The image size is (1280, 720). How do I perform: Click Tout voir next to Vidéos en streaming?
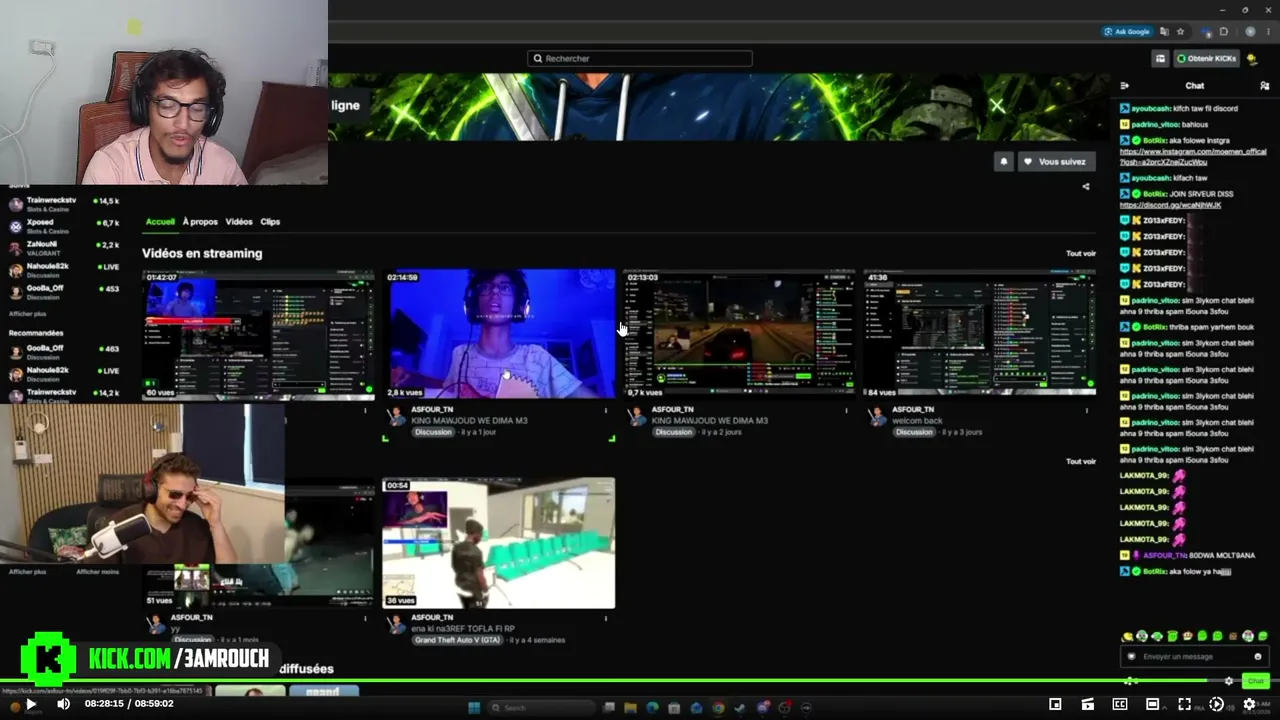tap(1081, 253)
